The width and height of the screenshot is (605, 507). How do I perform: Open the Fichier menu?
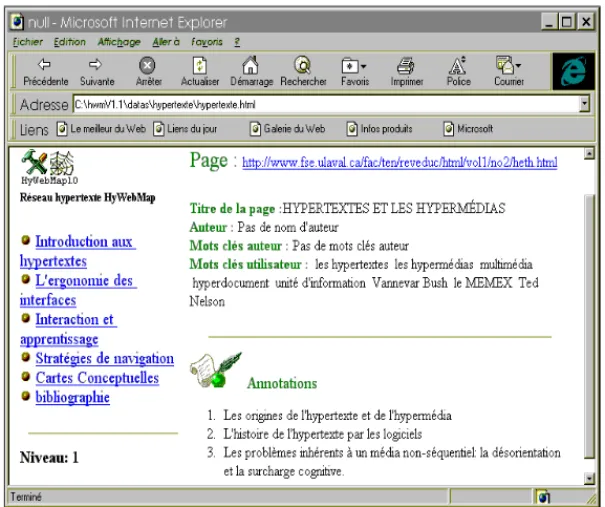click(x=27, y=42)
